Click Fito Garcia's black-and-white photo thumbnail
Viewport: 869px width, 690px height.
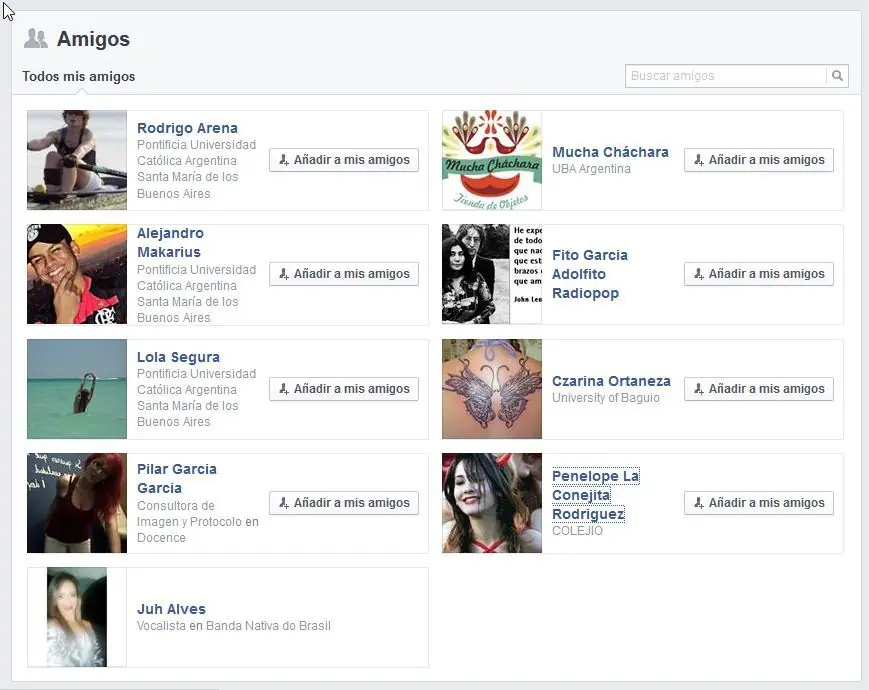(x=492, y=274)
